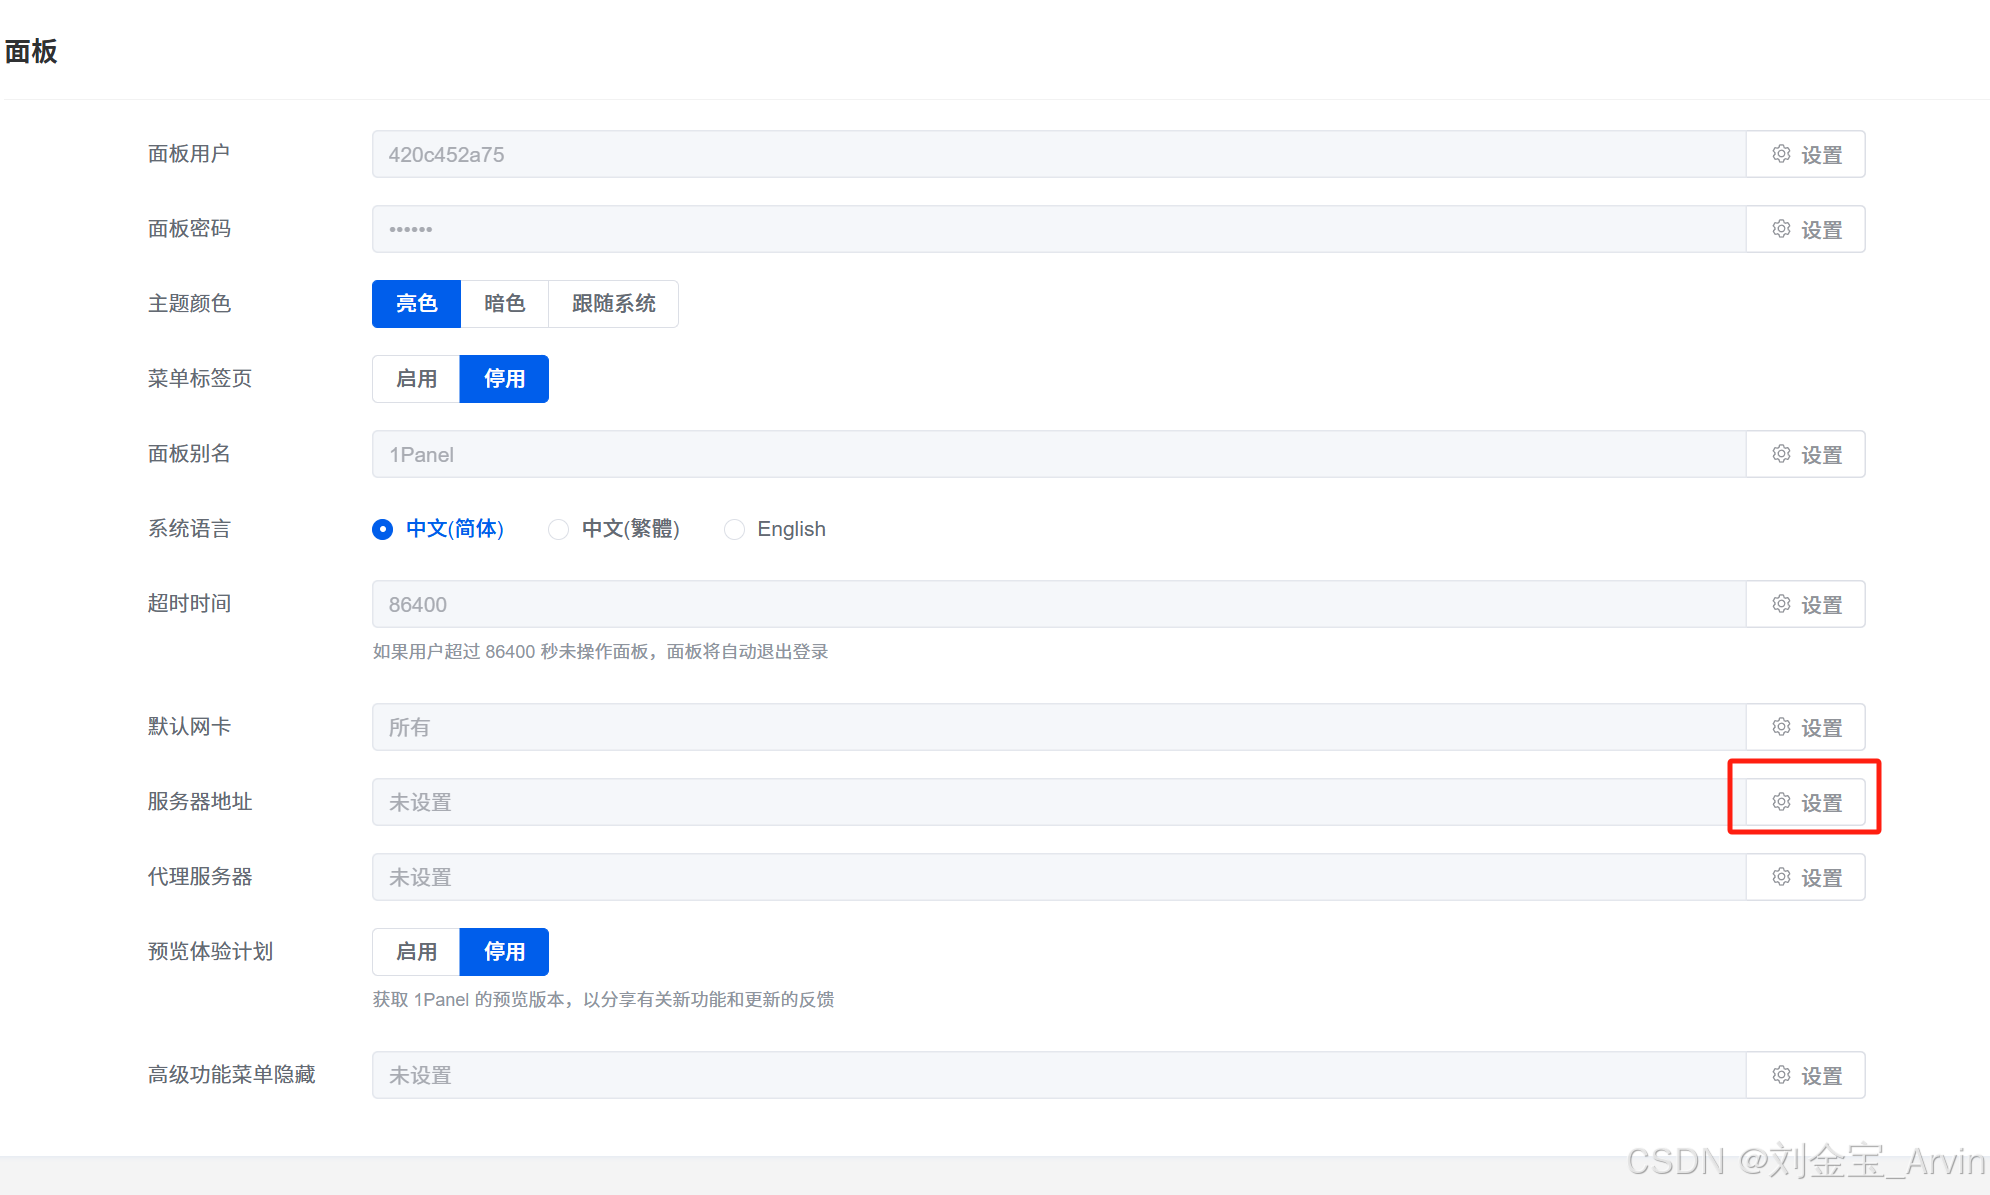Screen dimensions: 1990x1195
Task: Set theme to 跟随系统
Action: pyautogui.click(x=613, y=304)
